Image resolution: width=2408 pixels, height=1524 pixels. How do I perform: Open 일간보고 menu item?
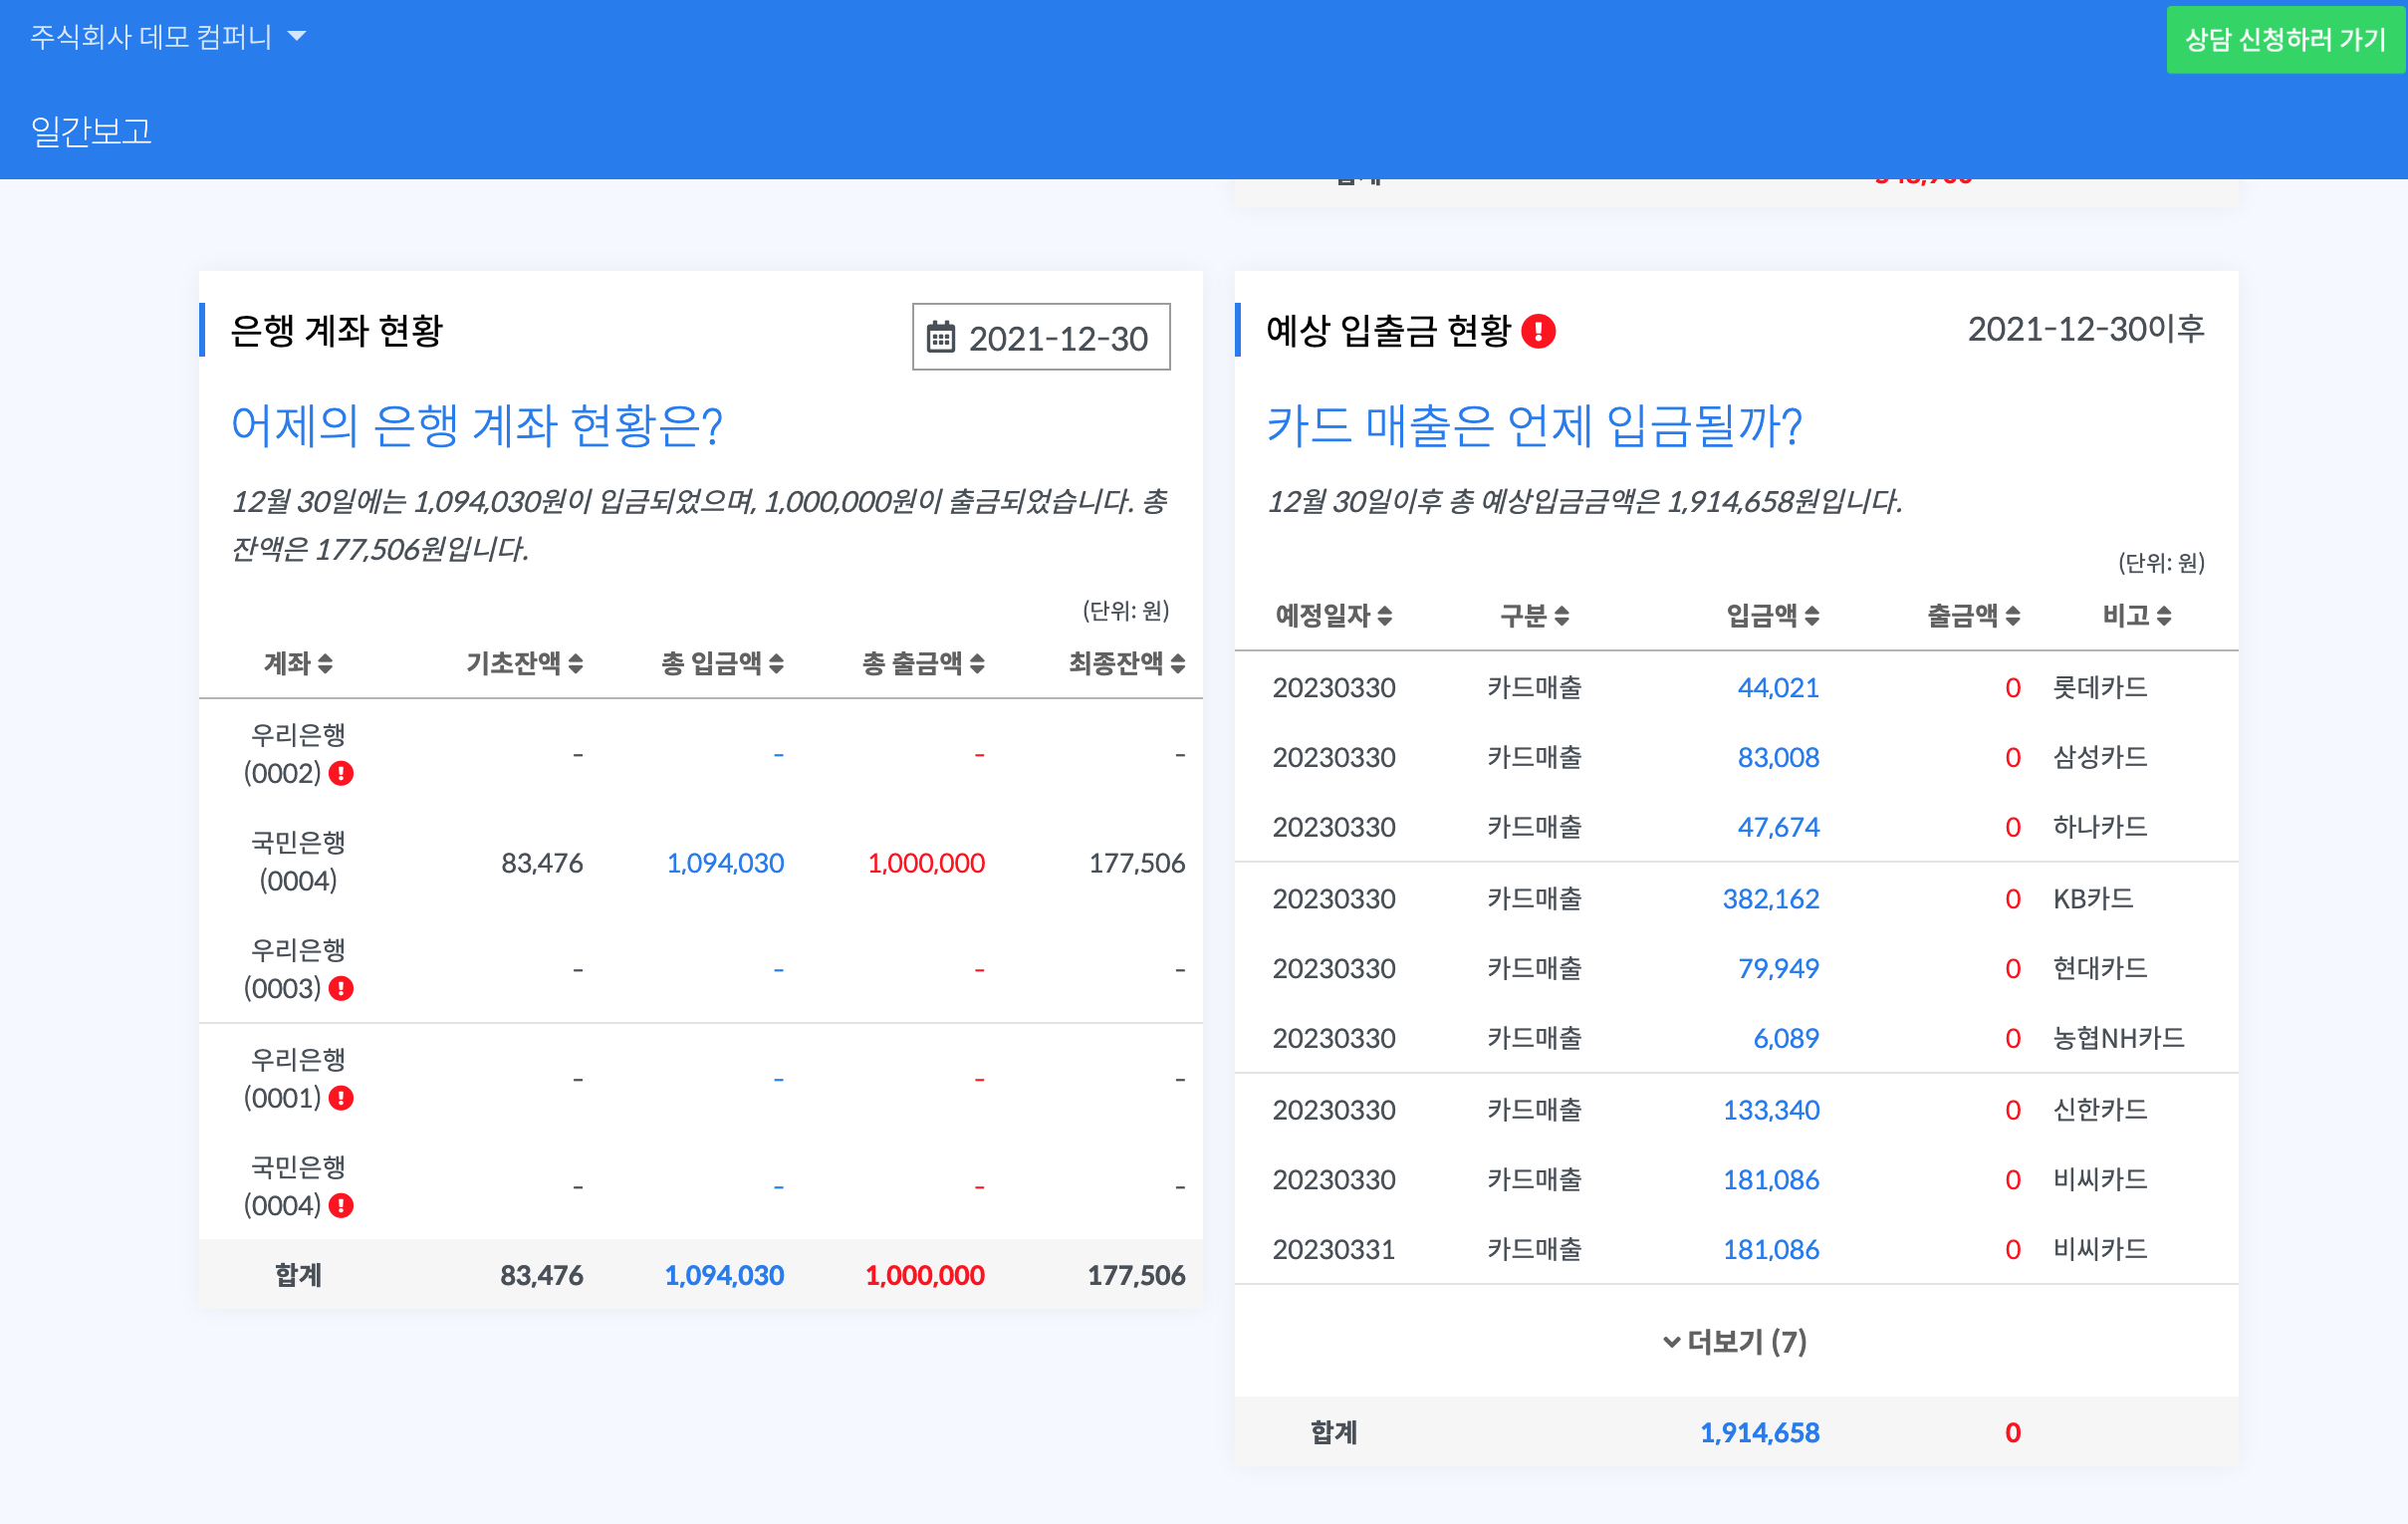[91, 131]
